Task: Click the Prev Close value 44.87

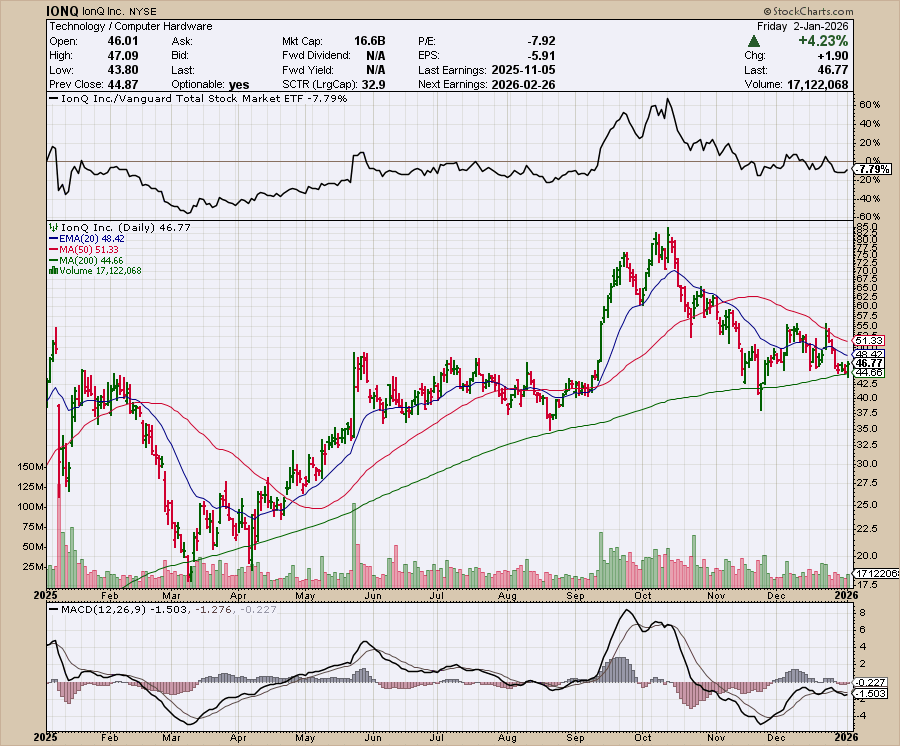Action: coord(123,84)
